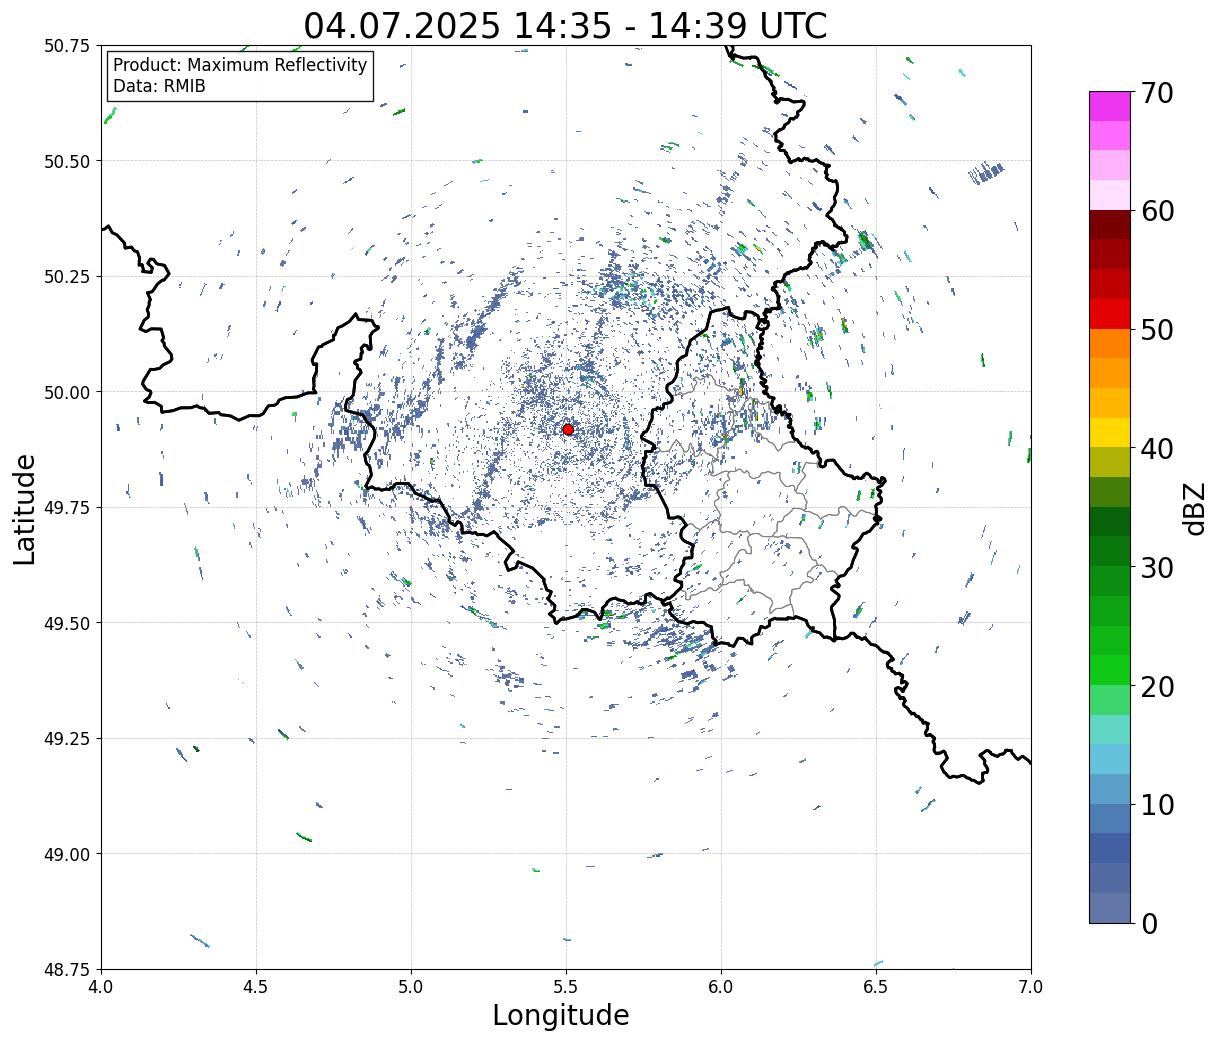Image resolution: width=1219 pixels, height=1040 pixels.
Task: Click the colorbar tick label 60
Action: pos(1156,211)
